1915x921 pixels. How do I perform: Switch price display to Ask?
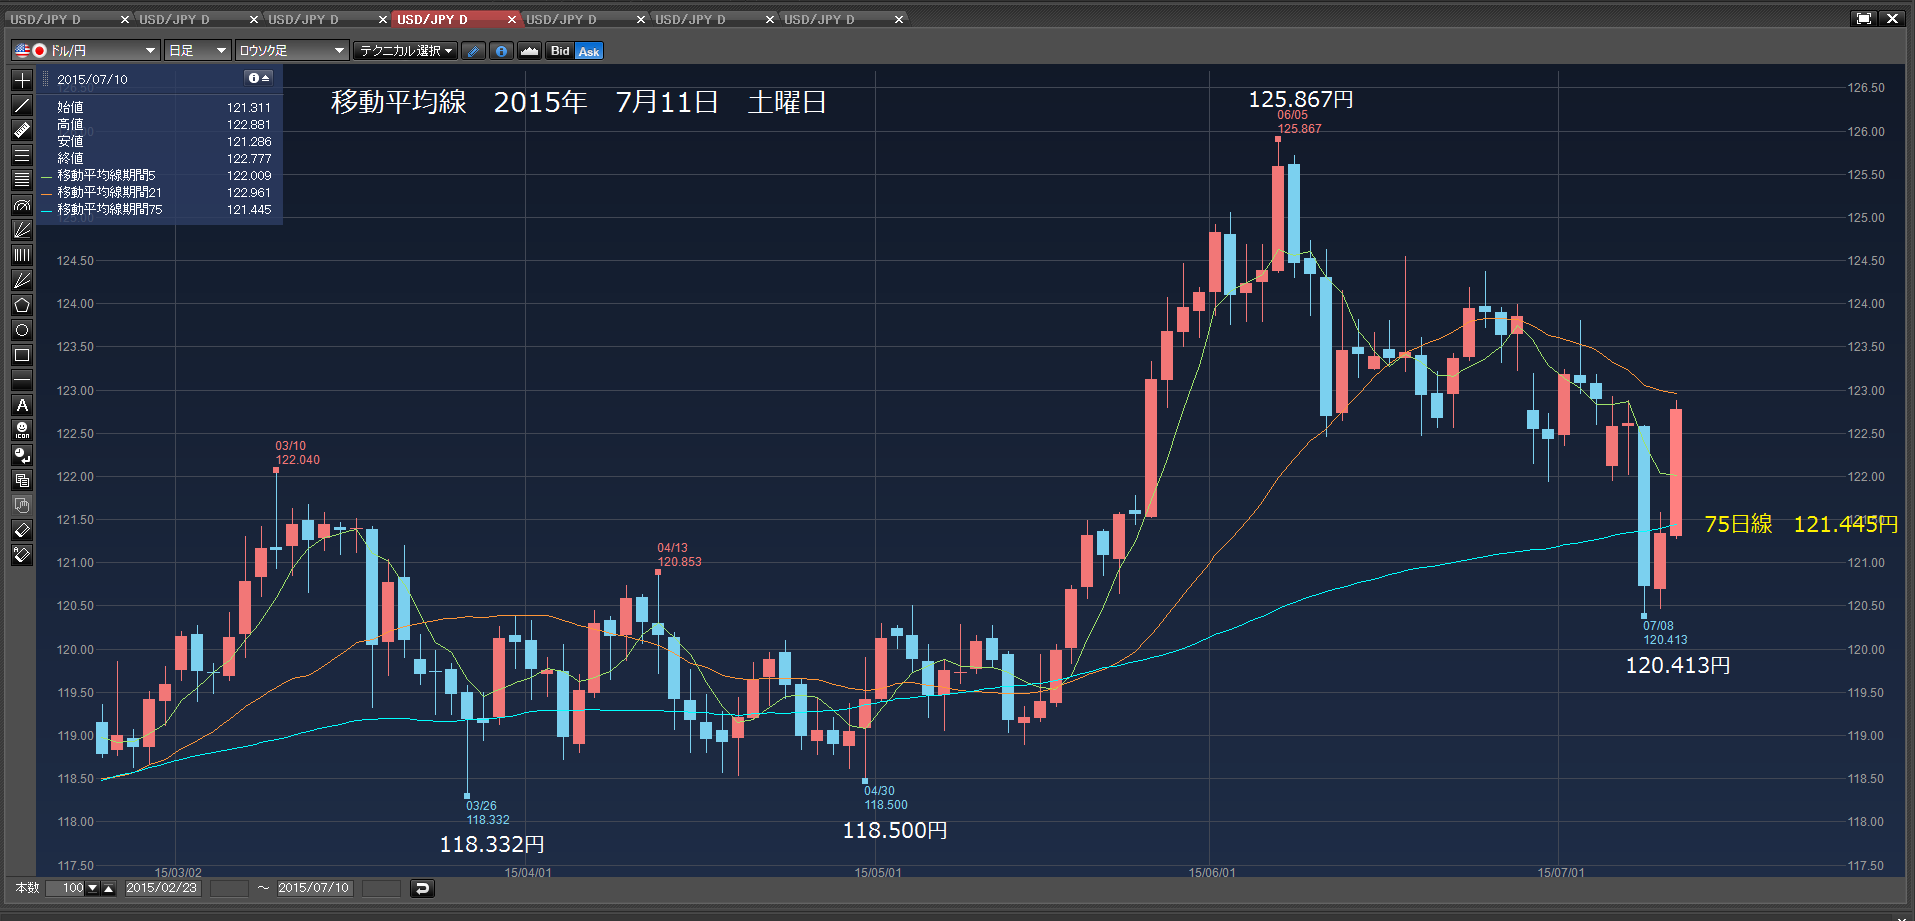[x=589, y=51]
